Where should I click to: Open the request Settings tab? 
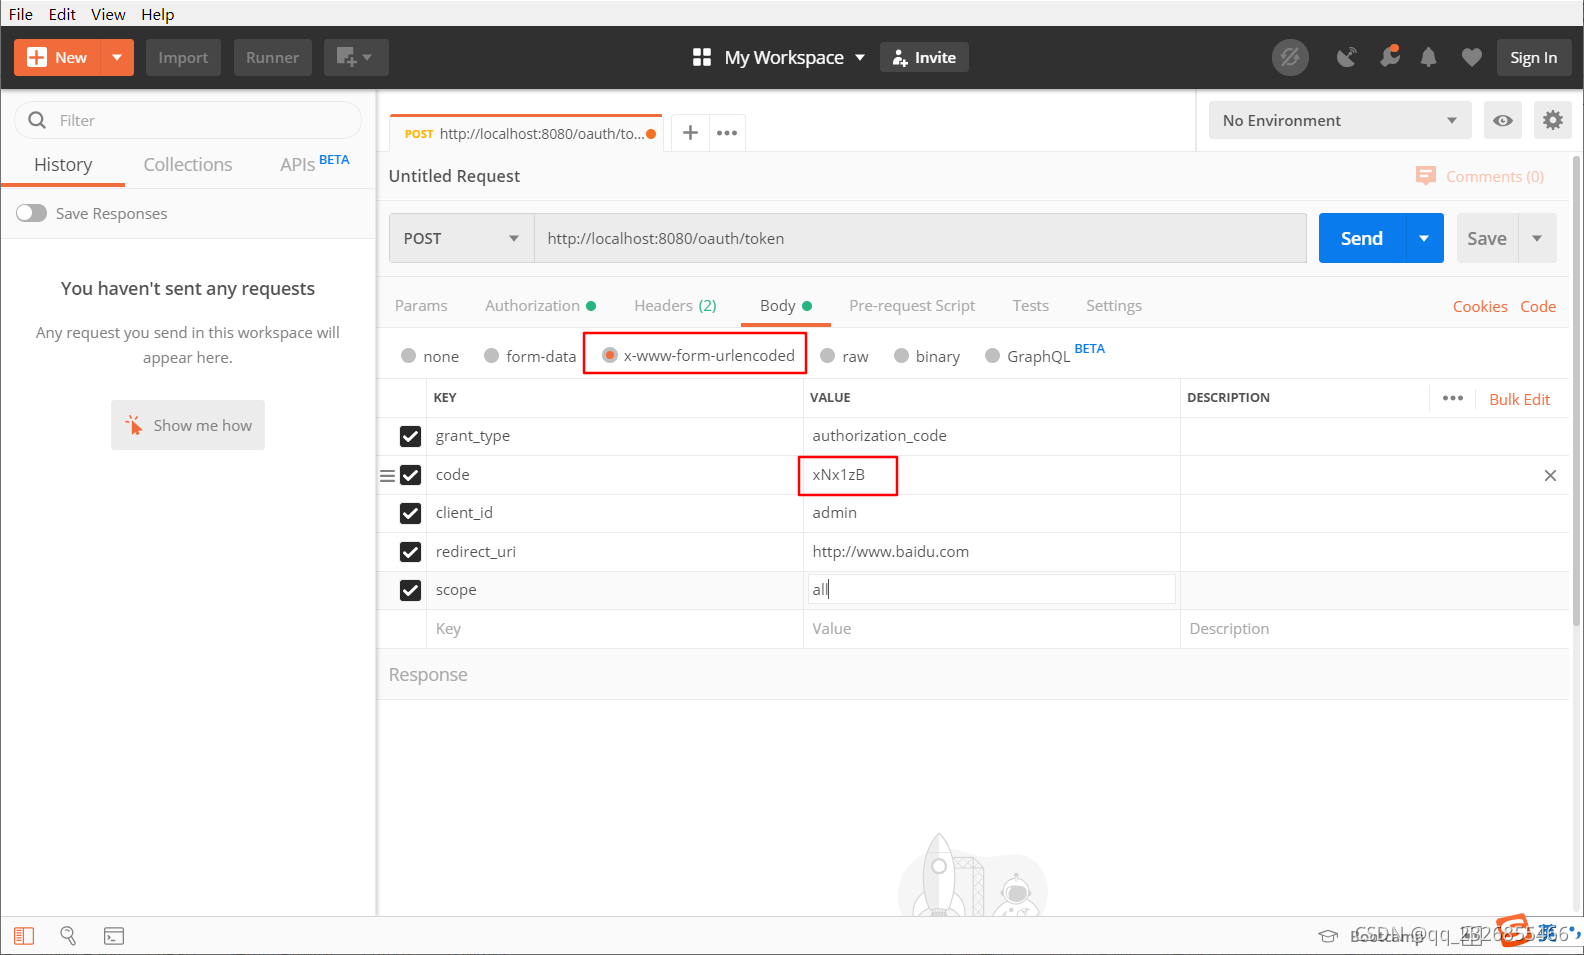(1114, 306)
